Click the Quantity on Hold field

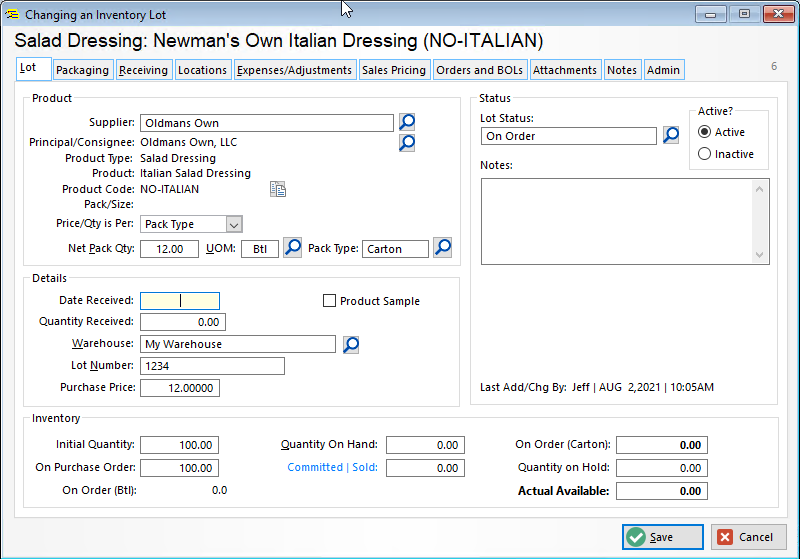coord(662,468)
